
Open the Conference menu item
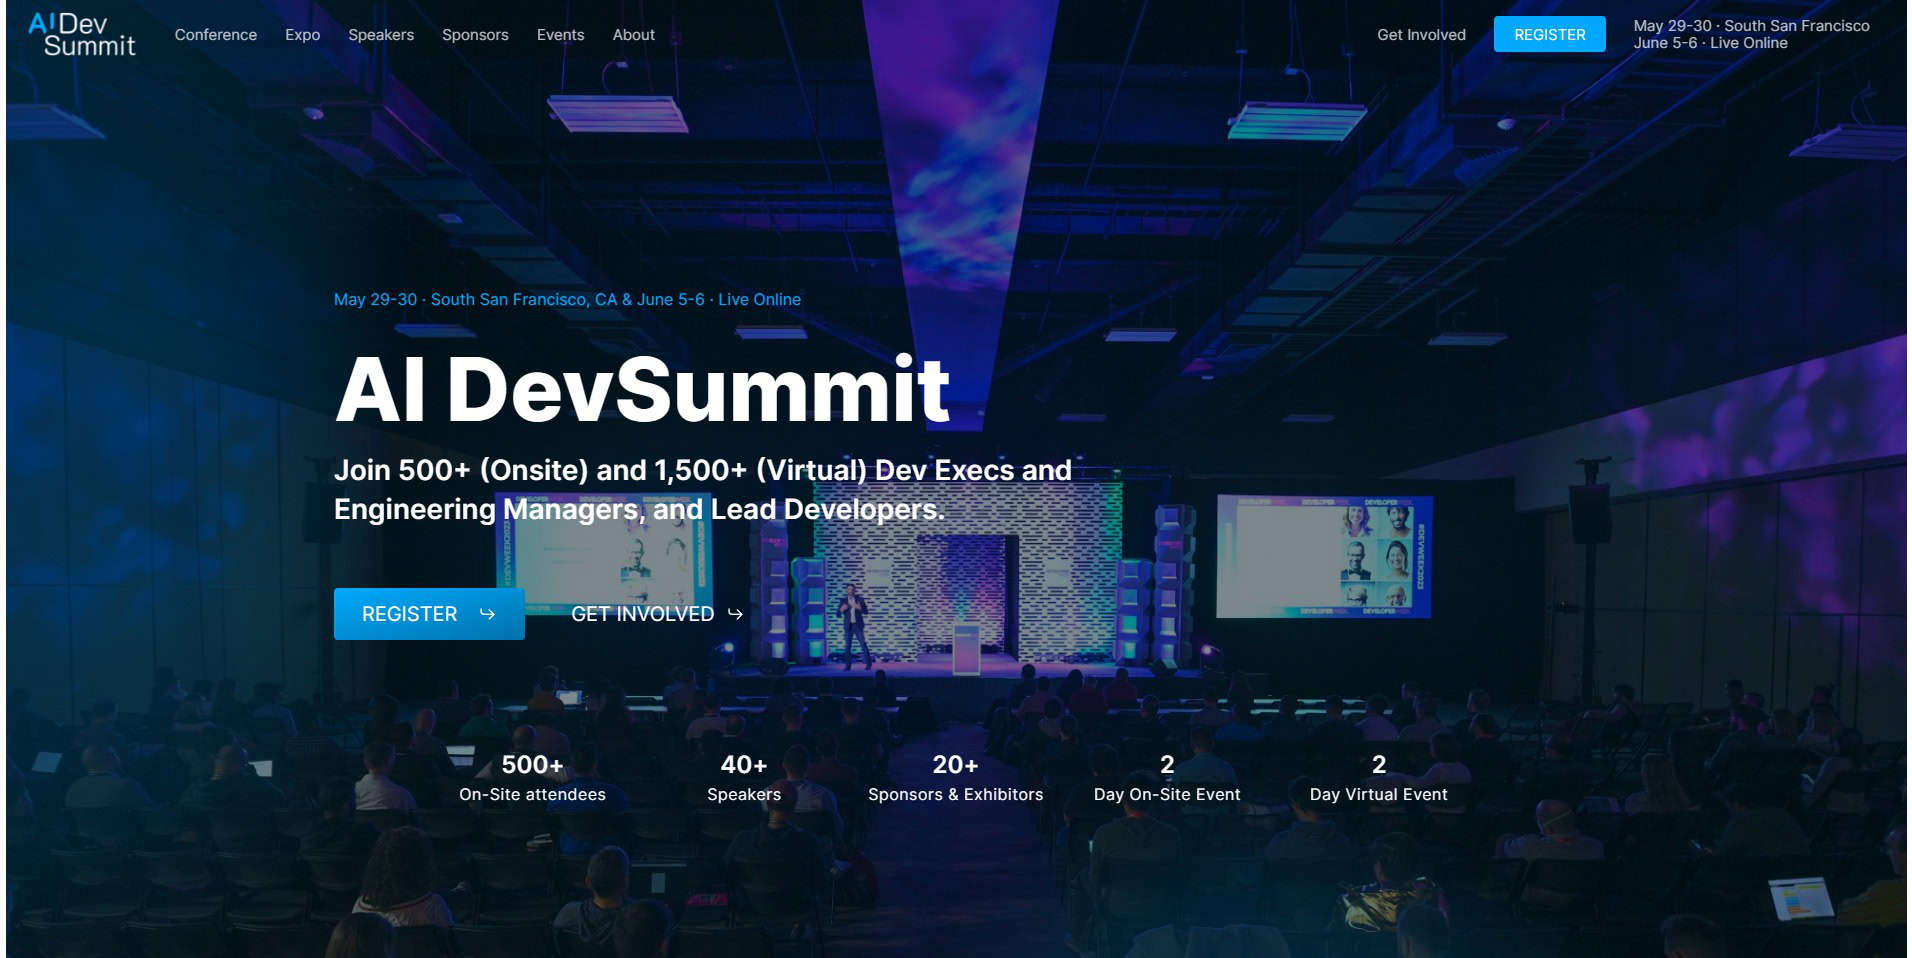click(216, 35)
